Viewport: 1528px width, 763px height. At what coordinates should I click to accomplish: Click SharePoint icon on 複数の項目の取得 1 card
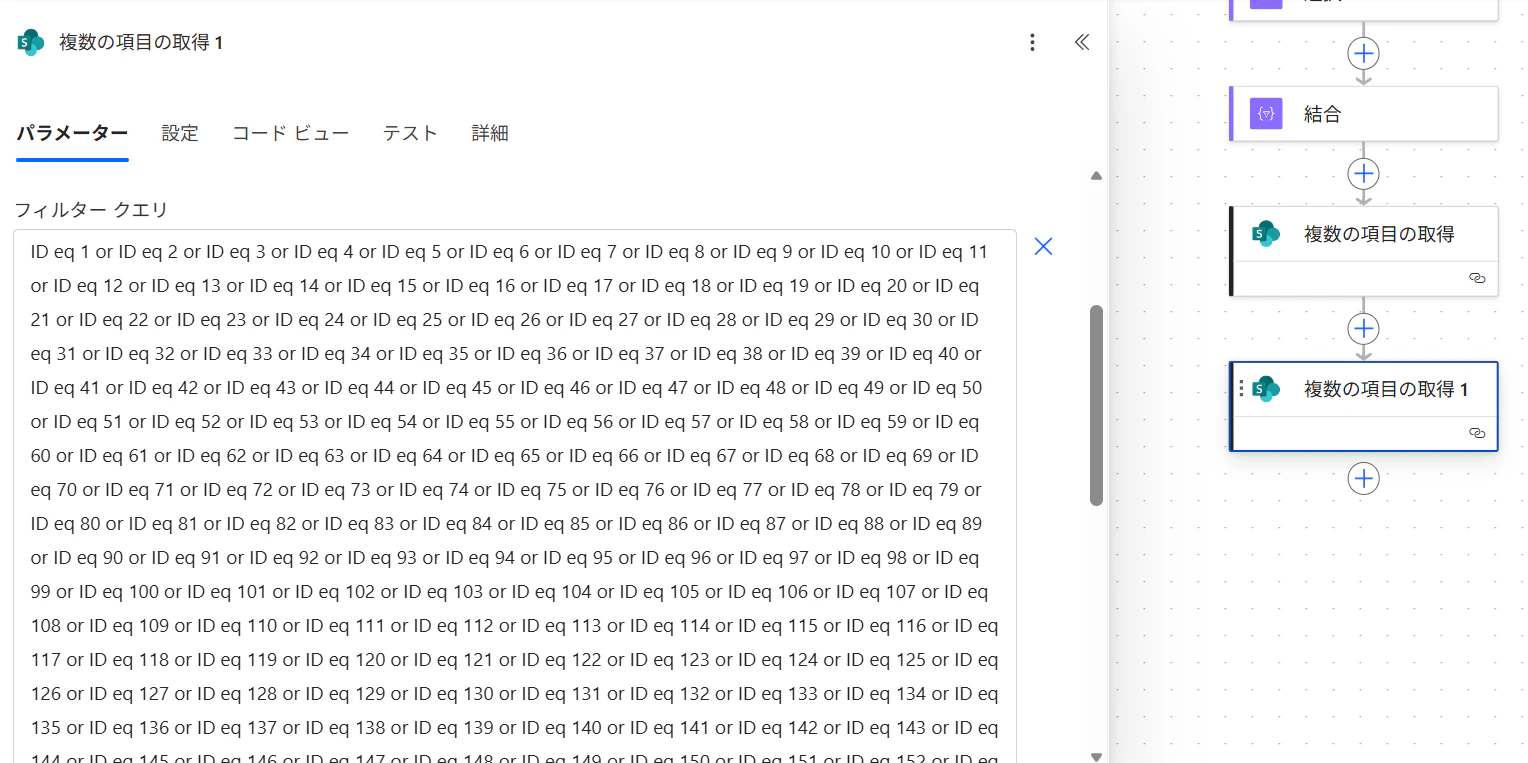[1266, 389]
